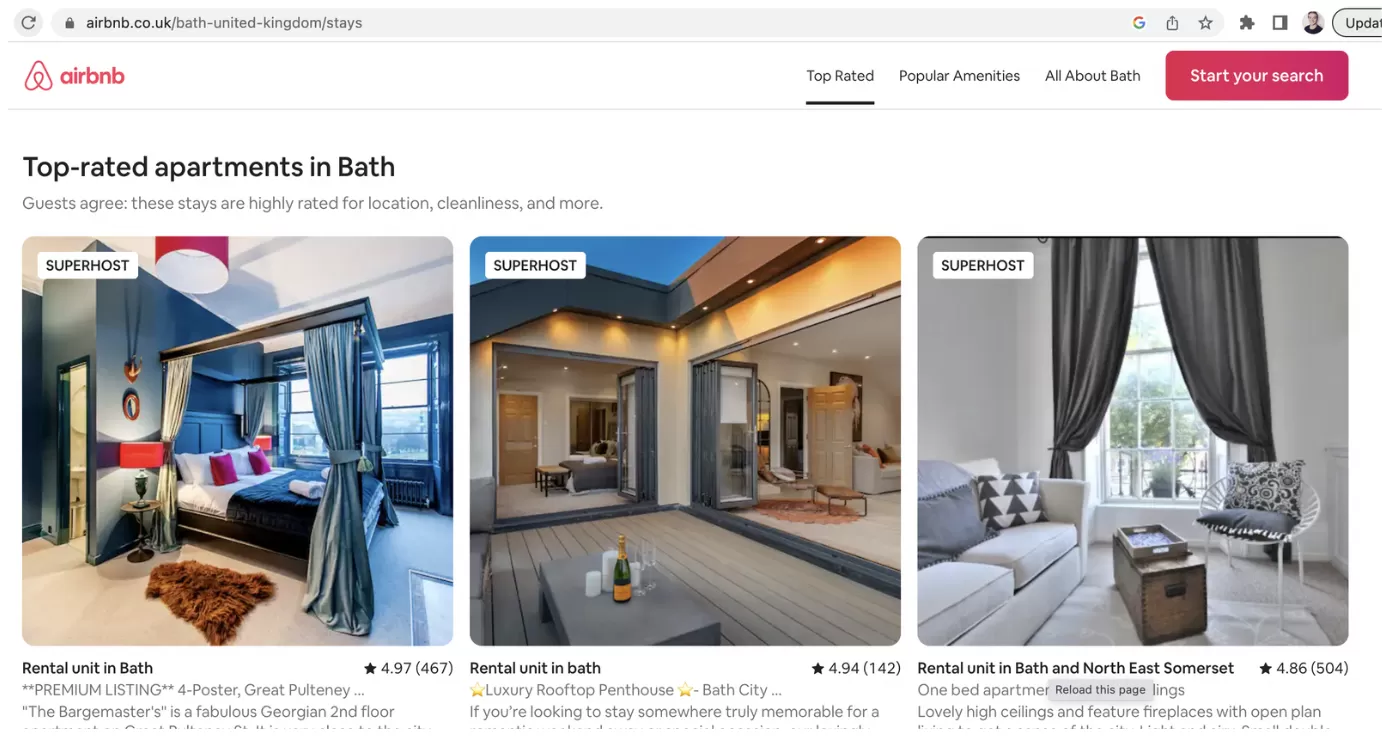This screenshot has width=1382, height=744.
Task: Open the All About Bath tab
Action: tap(1092, 76)
